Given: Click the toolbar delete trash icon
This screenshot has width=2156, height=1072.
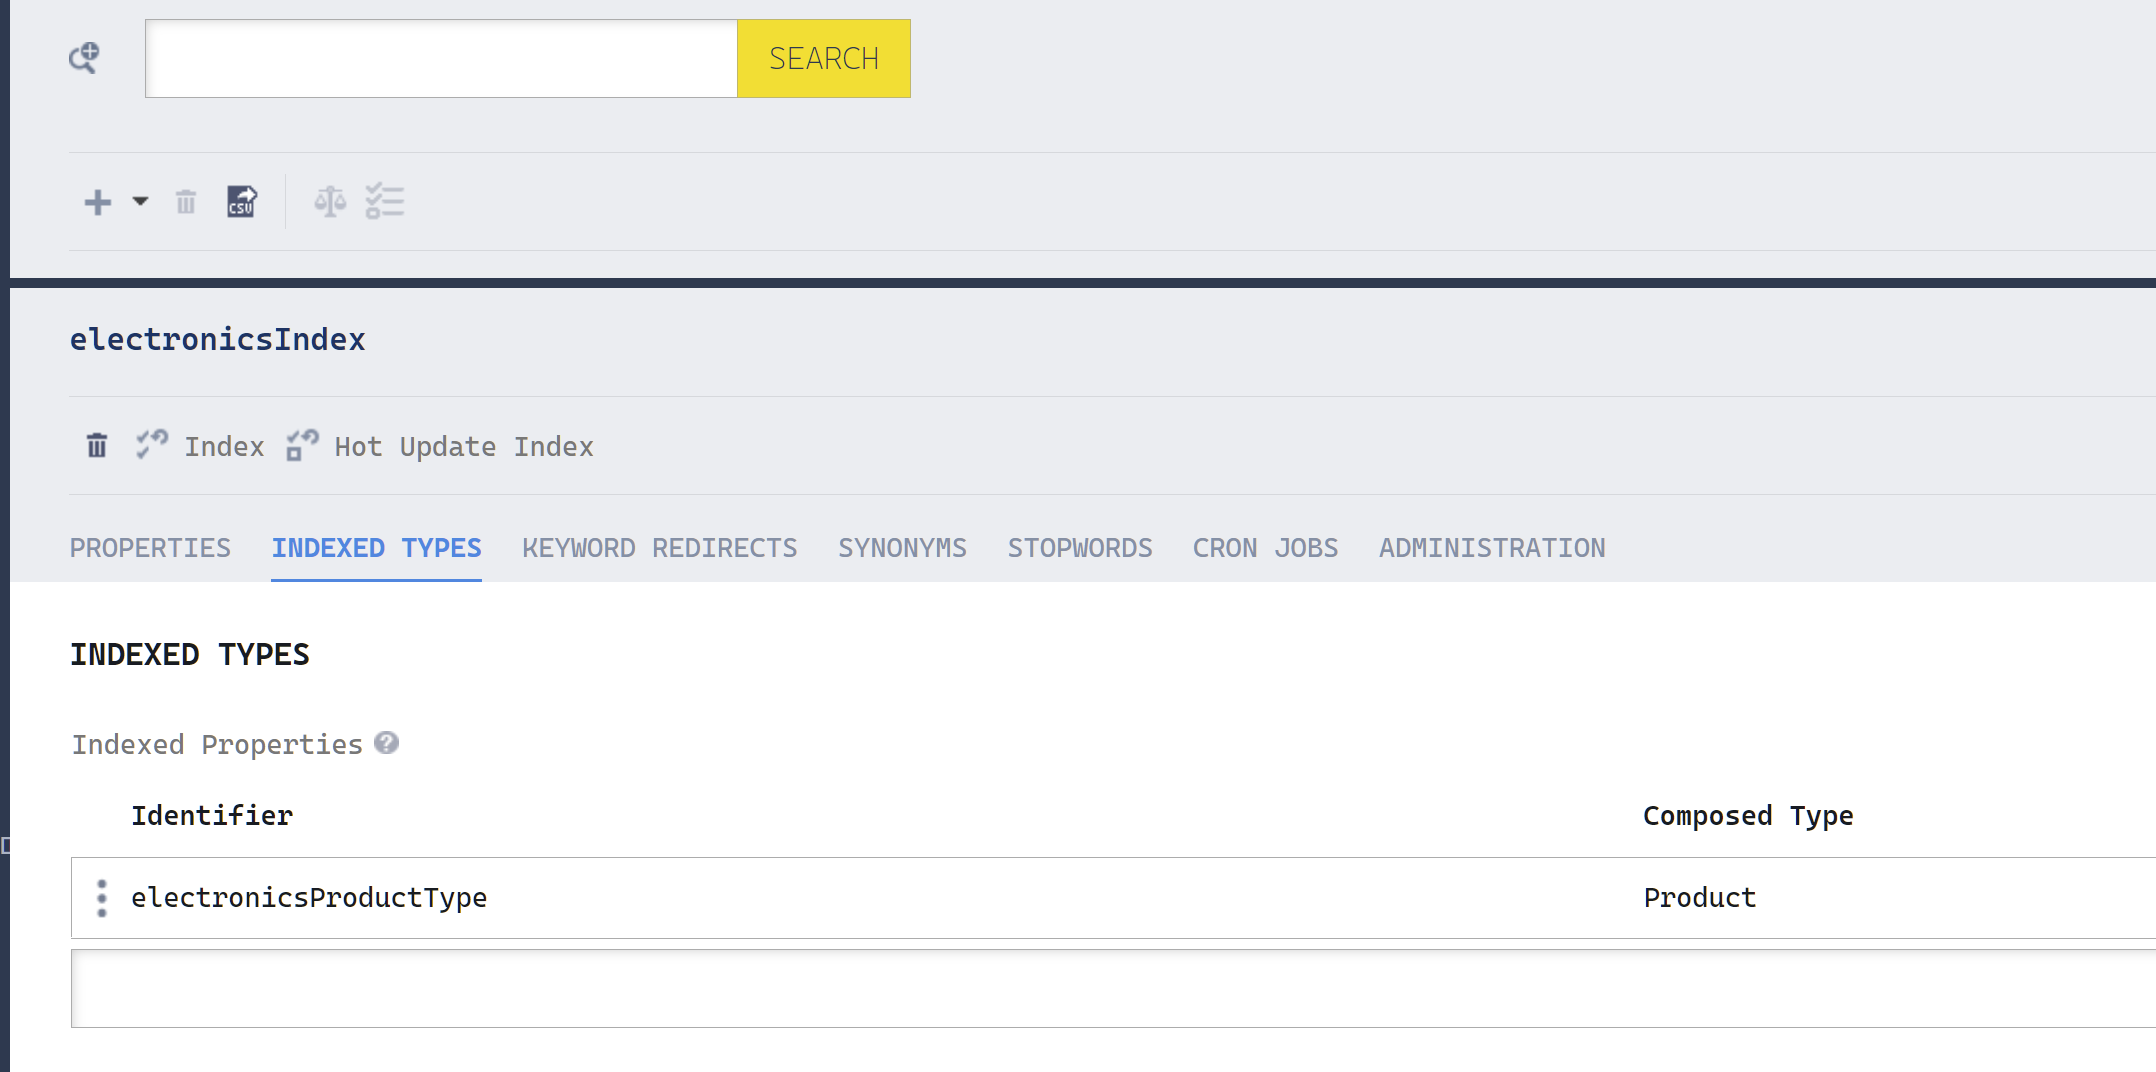Looking at the screenshot, I should (186, 202).
